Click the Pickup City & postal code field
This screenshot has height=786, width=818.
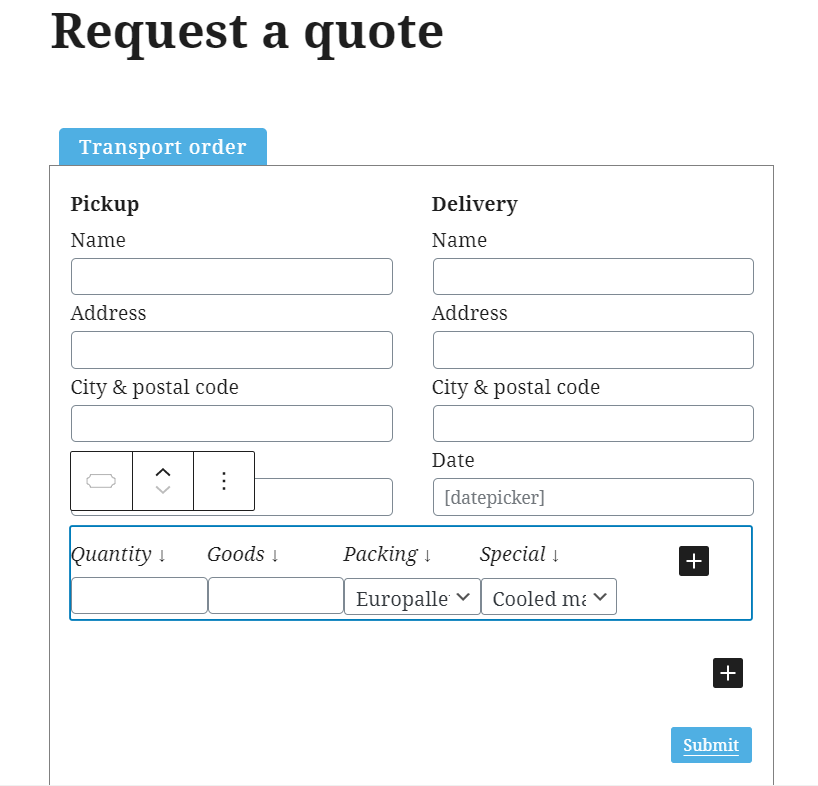232,424
